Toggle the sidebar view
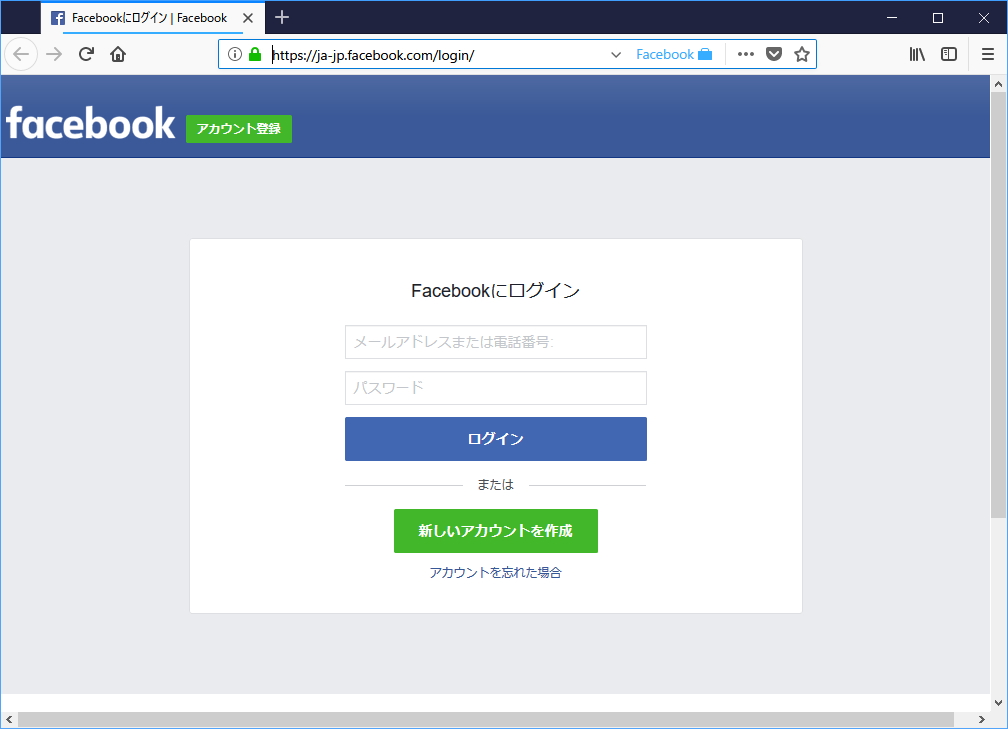Image resolution: width=1008 pixels, height=729 pixels. click(x=948, y=54)
